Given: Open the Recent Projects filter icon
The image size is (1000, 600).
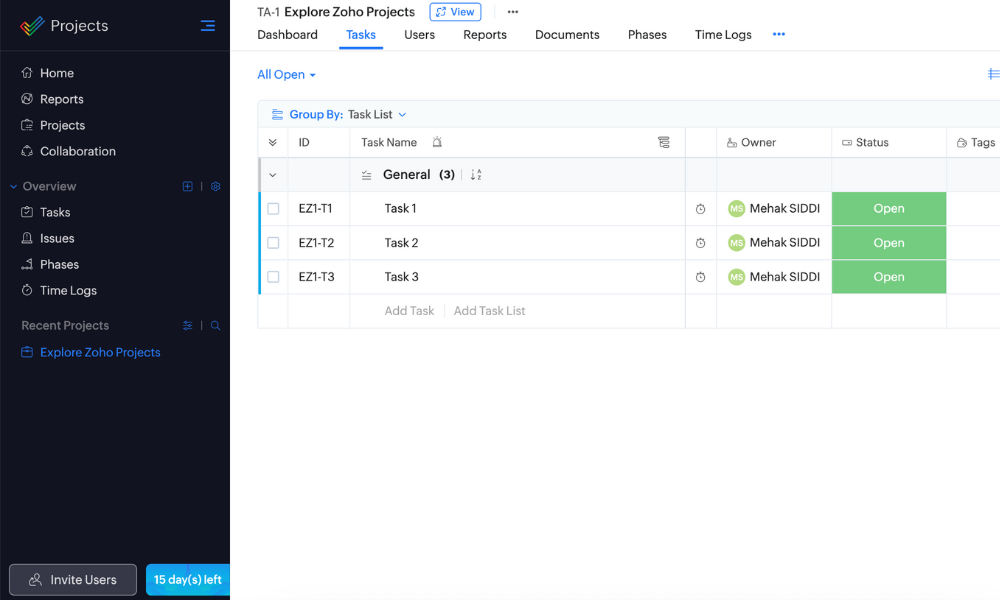Looking at the screenshot, I should coord(187,326).
